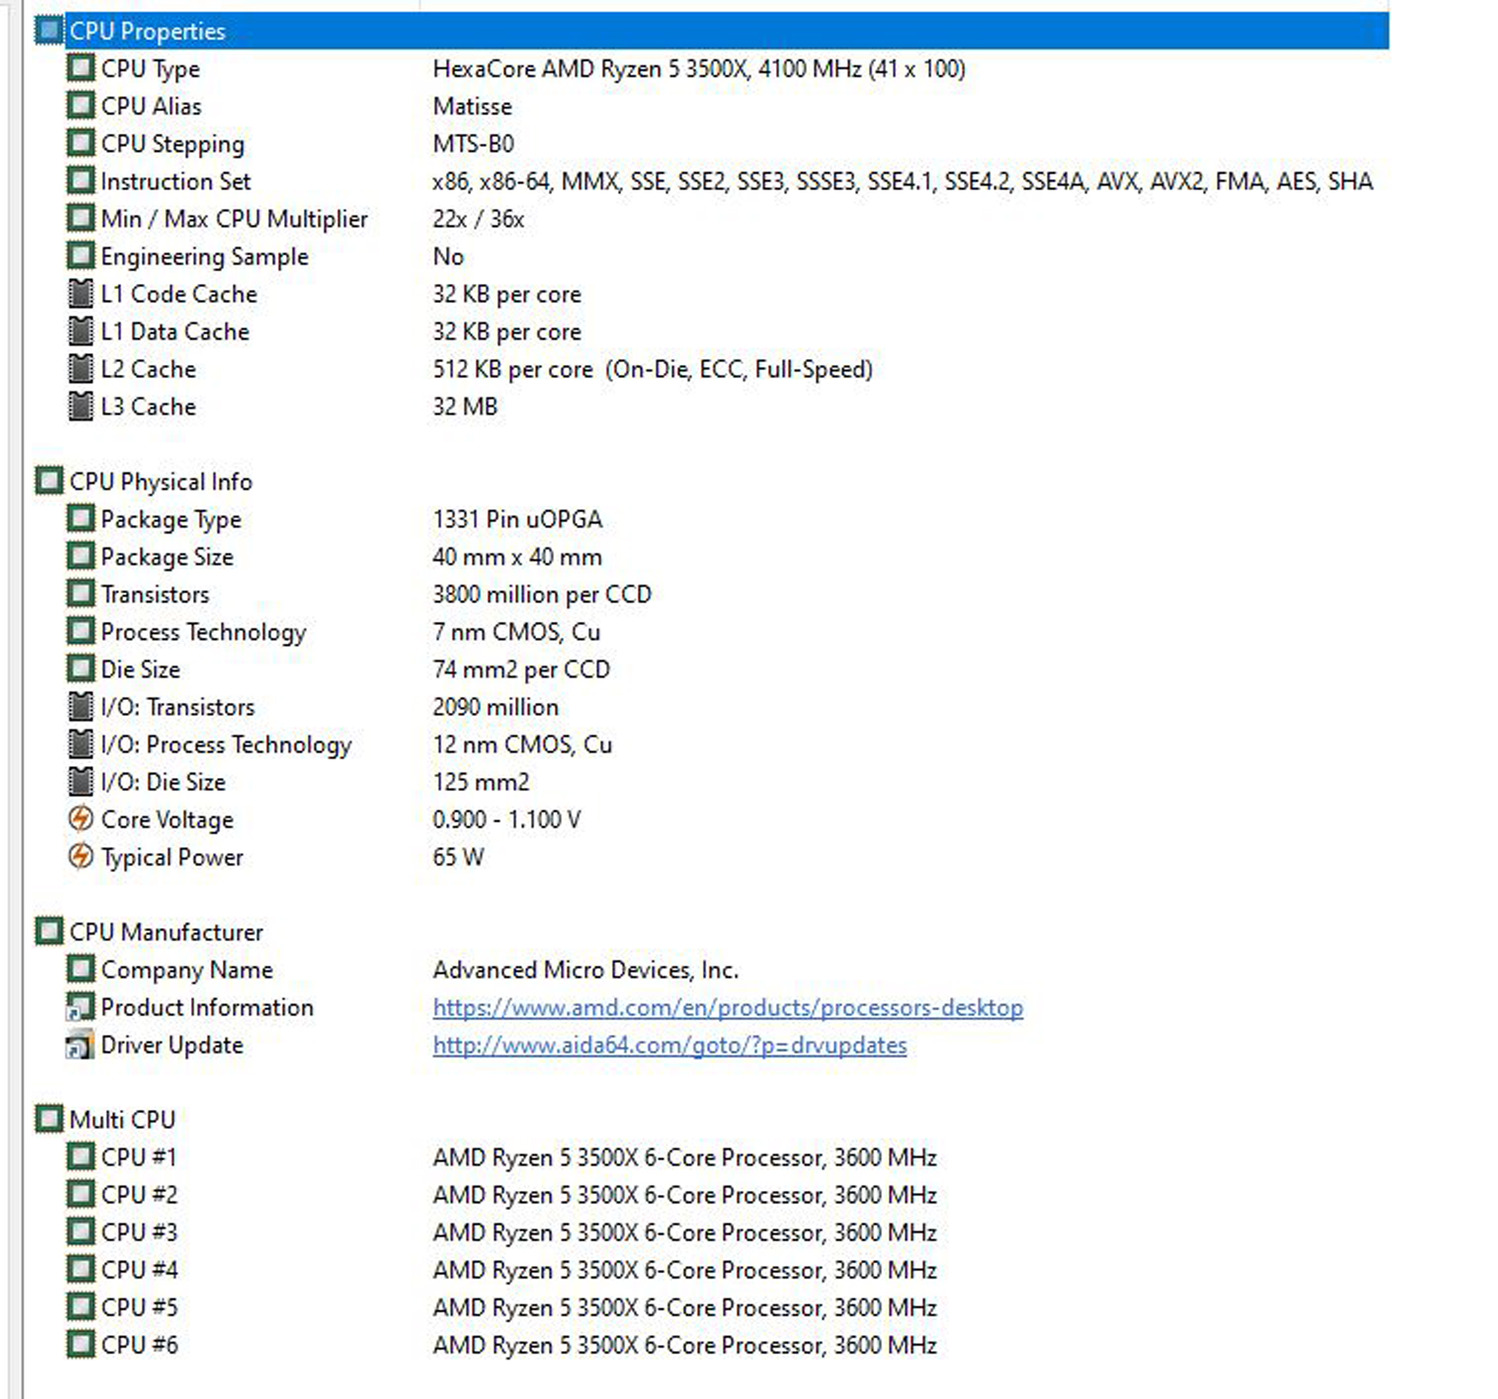The image size is (1498, 1399).
Task: Select the Driver Update label
Action: (172, 1045)
